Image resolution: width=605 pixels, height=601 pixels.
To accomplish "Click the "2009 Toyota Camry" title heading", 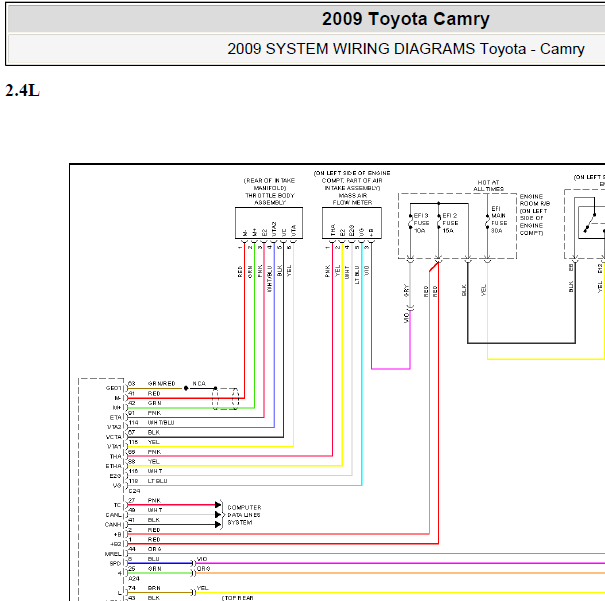I will click(x=406, y=19).
